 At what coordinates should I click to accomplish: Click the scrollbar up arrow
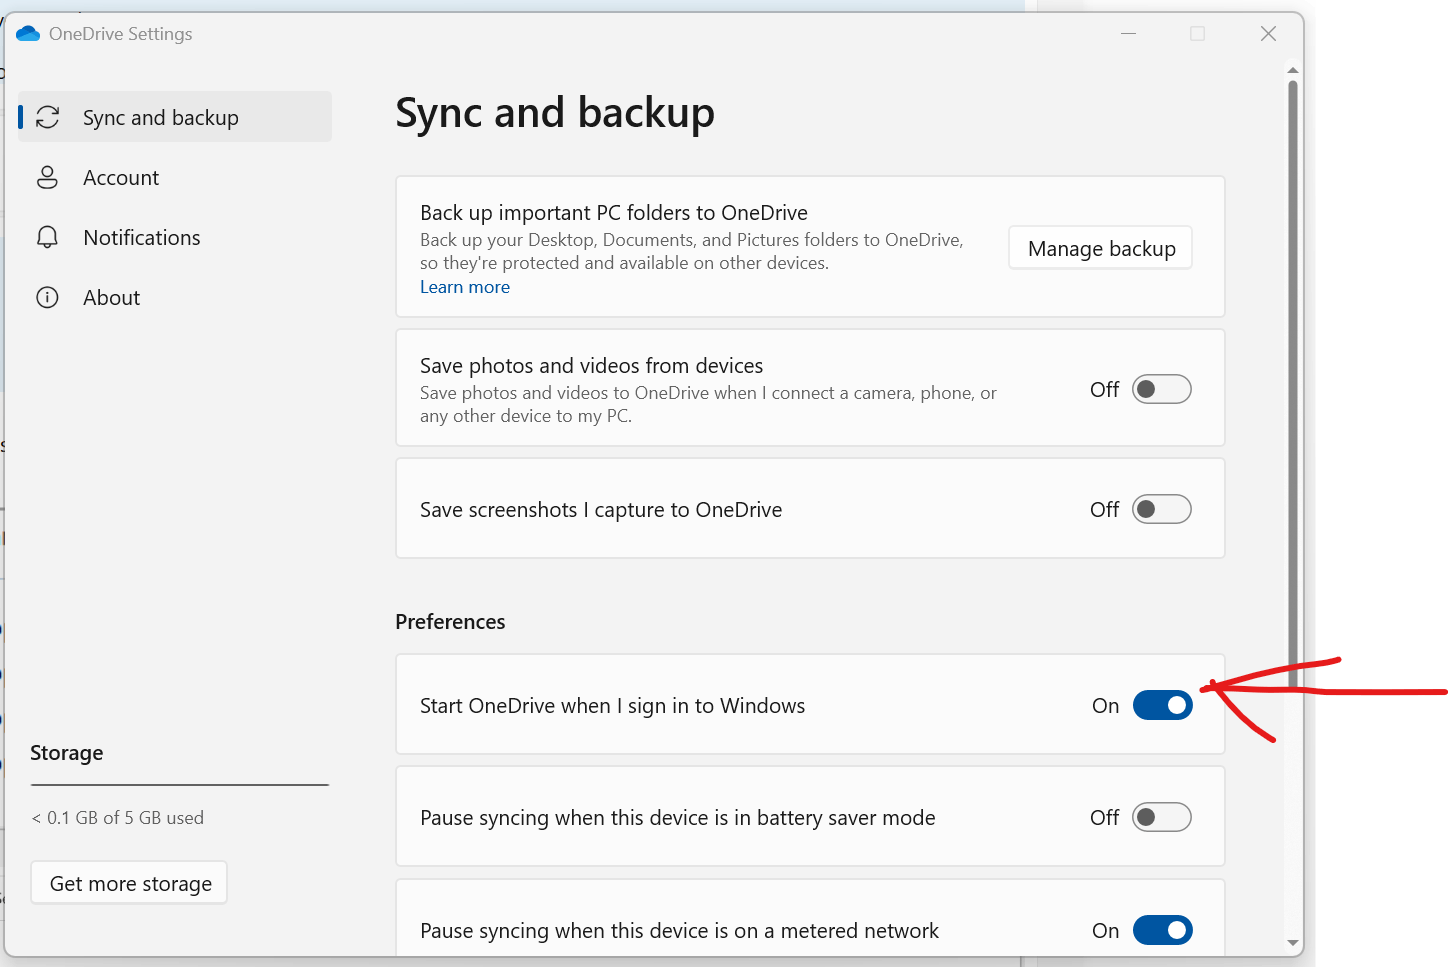pyautogui.click(x=1293, y=70)
